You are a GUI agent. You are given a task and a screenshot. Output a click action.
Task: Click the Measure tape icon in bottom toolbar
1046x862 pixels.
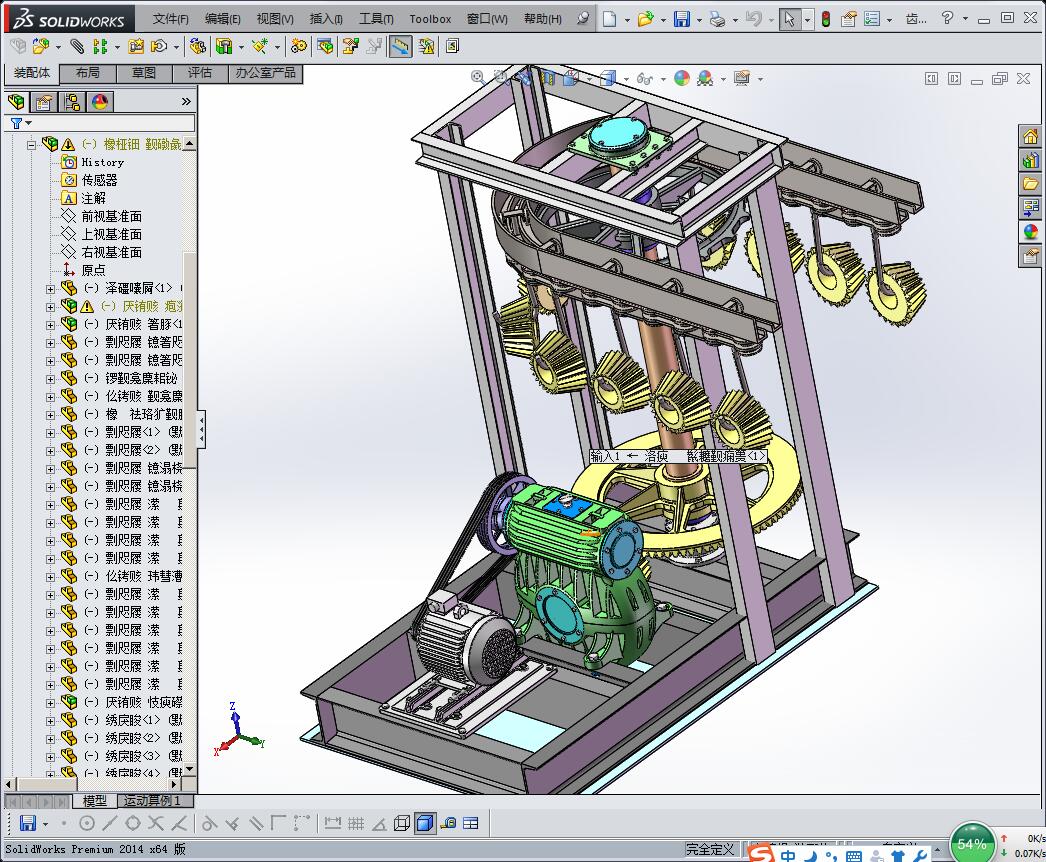448,823
